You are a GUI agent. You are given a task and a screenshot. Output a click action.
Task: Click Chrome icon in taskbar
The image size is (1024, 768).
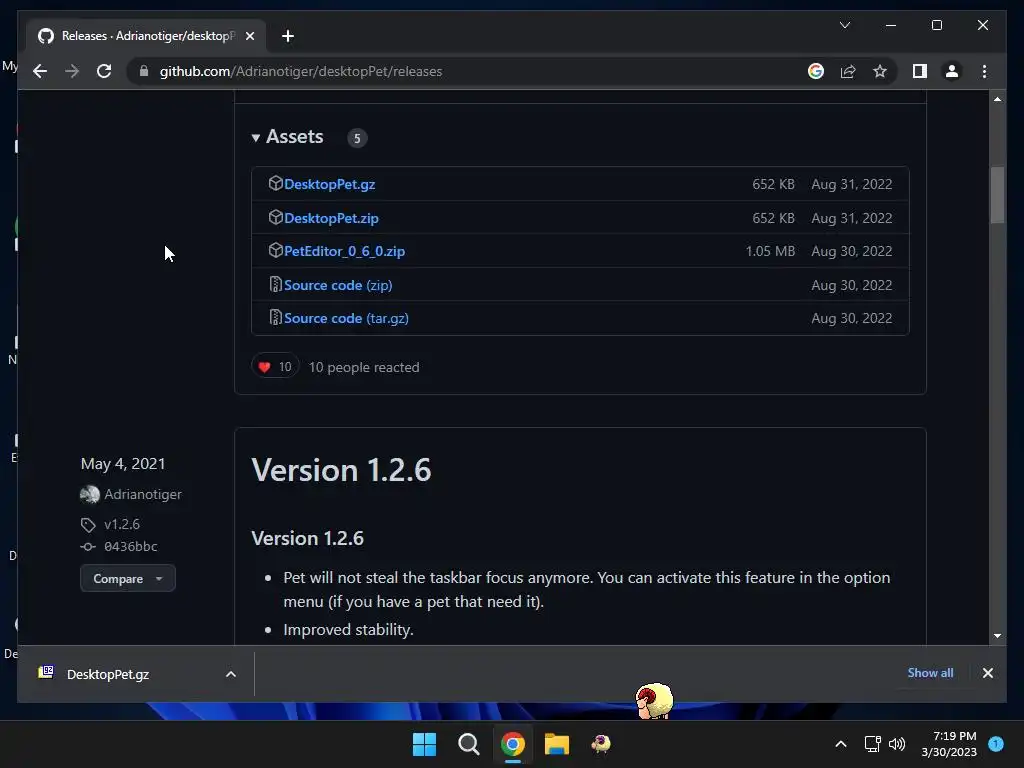tap(513, 744)
